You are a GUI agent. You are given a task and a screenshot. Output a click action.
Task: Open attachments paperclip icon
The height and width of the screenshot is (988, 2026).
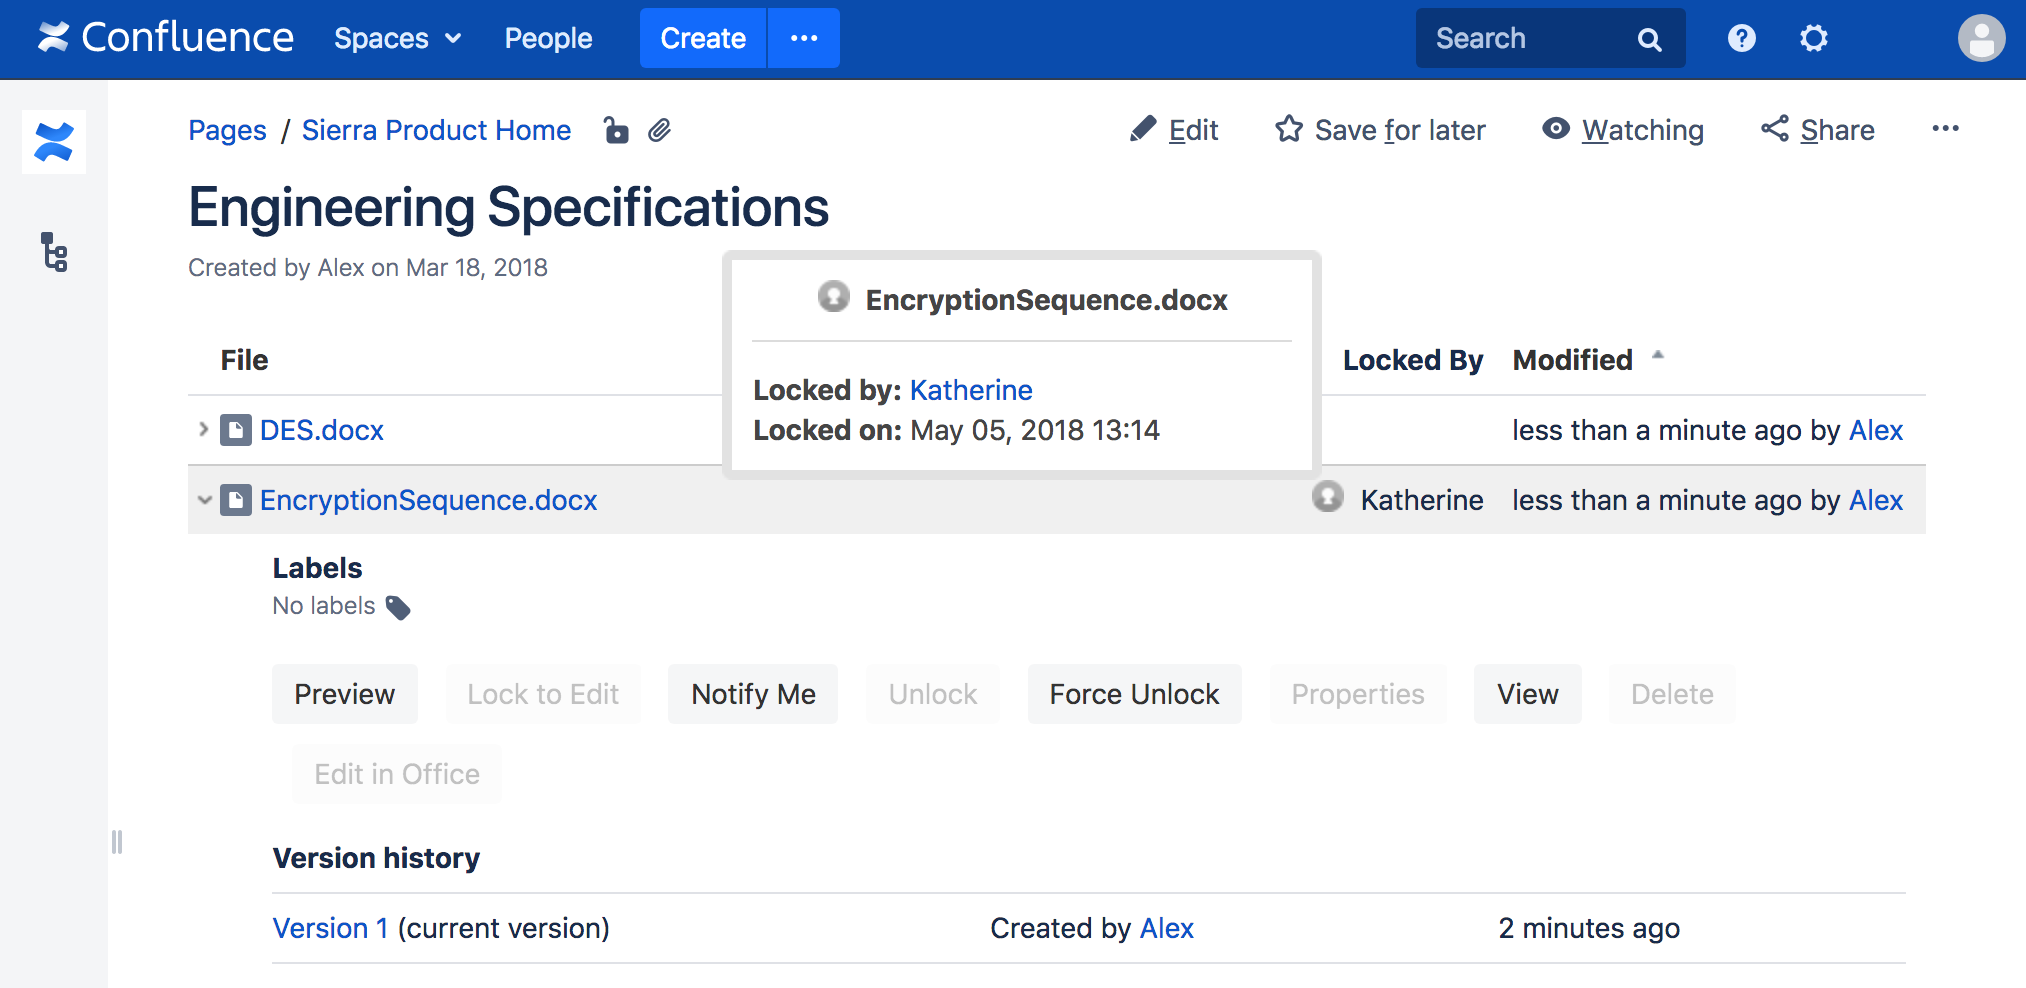[659, 130]
